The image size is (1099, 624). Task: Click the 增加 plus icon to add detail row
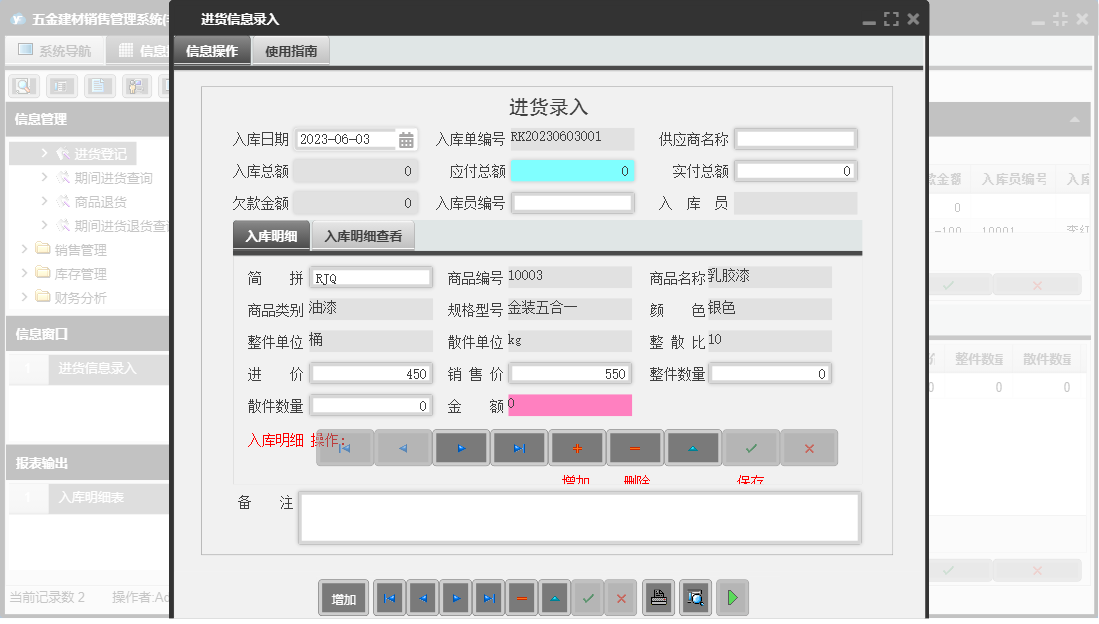click(x=577, y=447)
